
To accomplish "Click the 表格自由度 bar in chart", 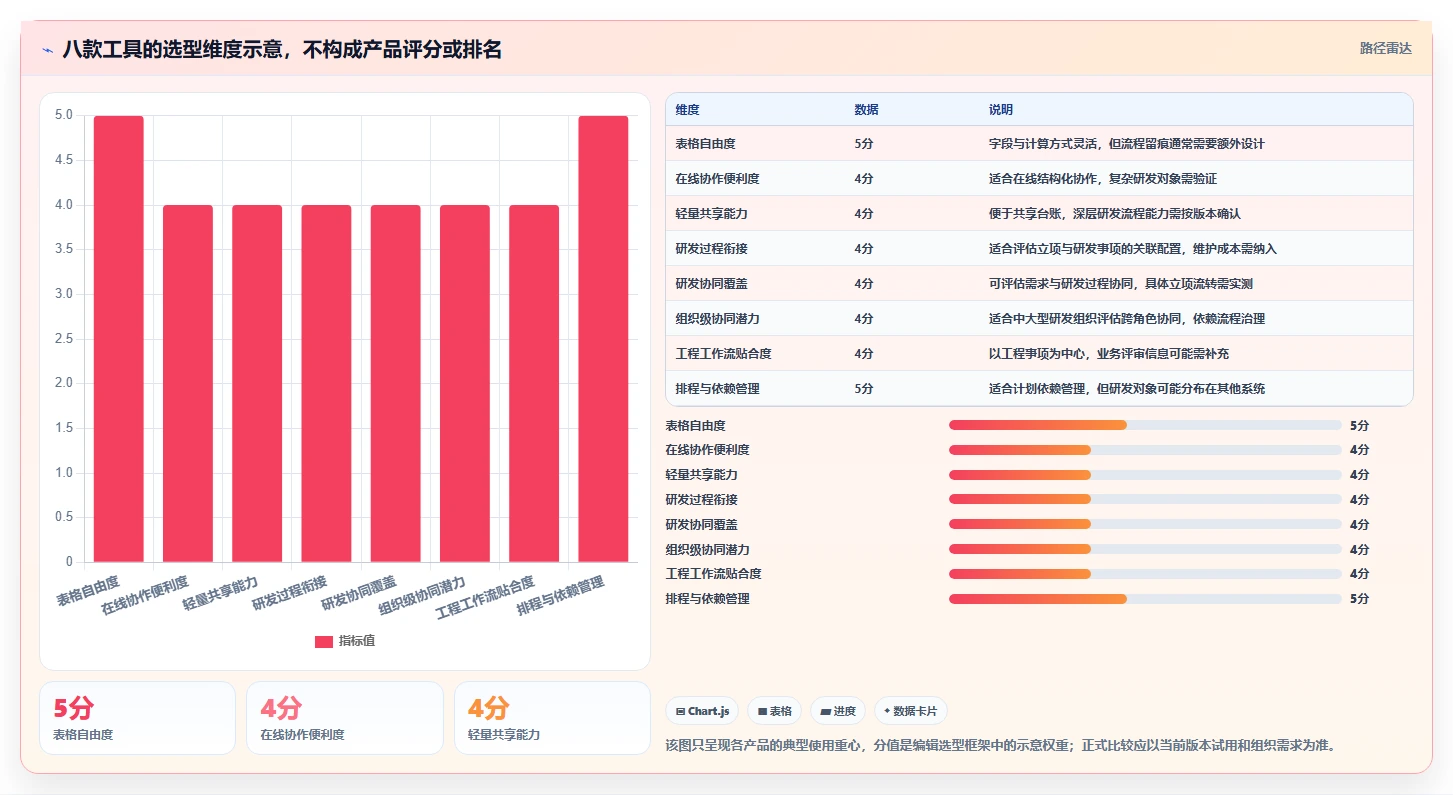I will click(x=119, y=339).
